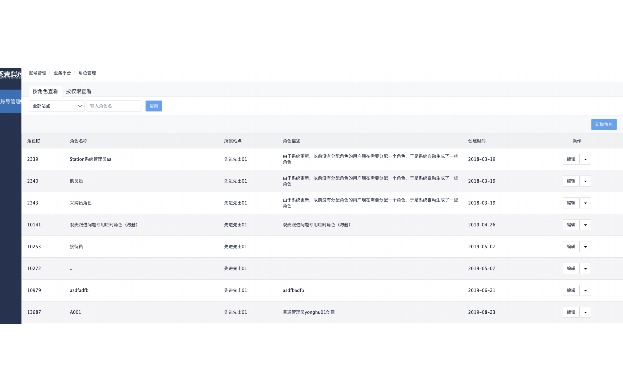Click the creation time column header

pyautogui.click(x=476, y=141)
